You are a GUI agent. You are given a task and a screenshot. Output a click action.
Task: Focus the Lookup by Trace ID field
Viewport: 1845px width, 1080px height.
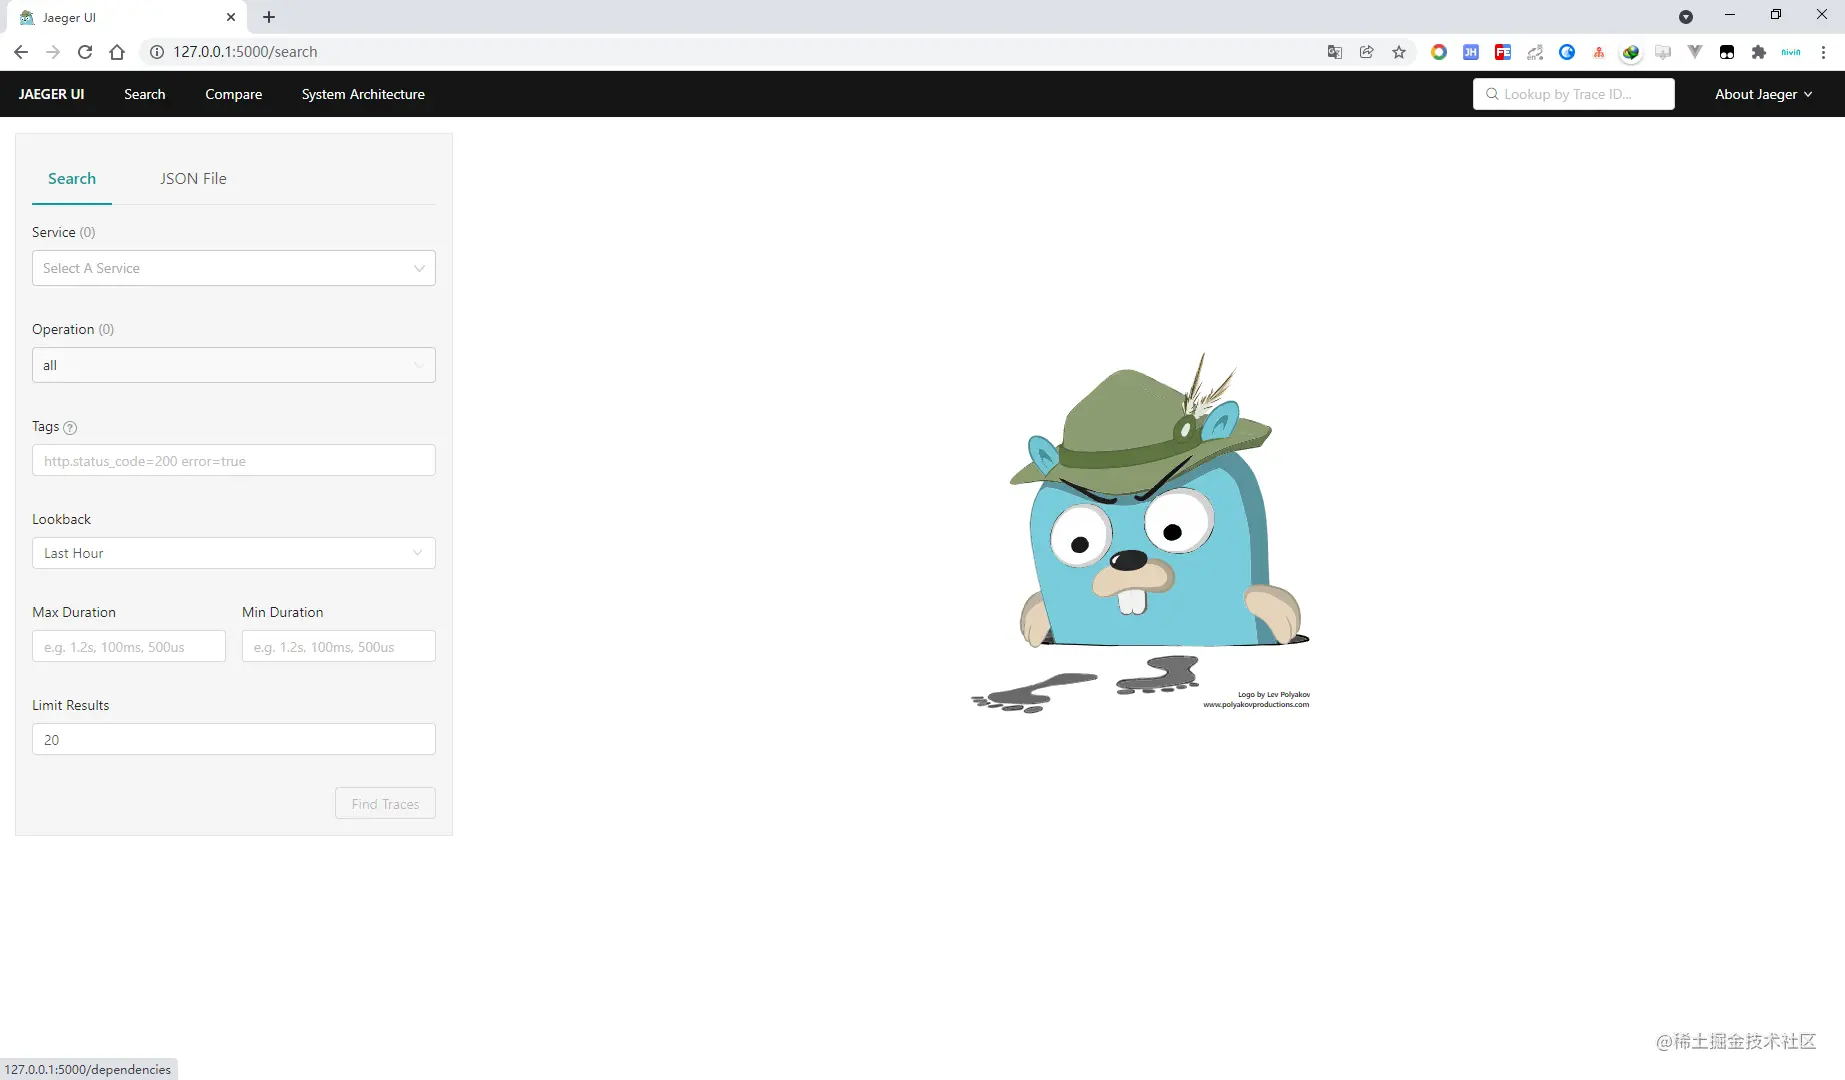coord(1573,94)
